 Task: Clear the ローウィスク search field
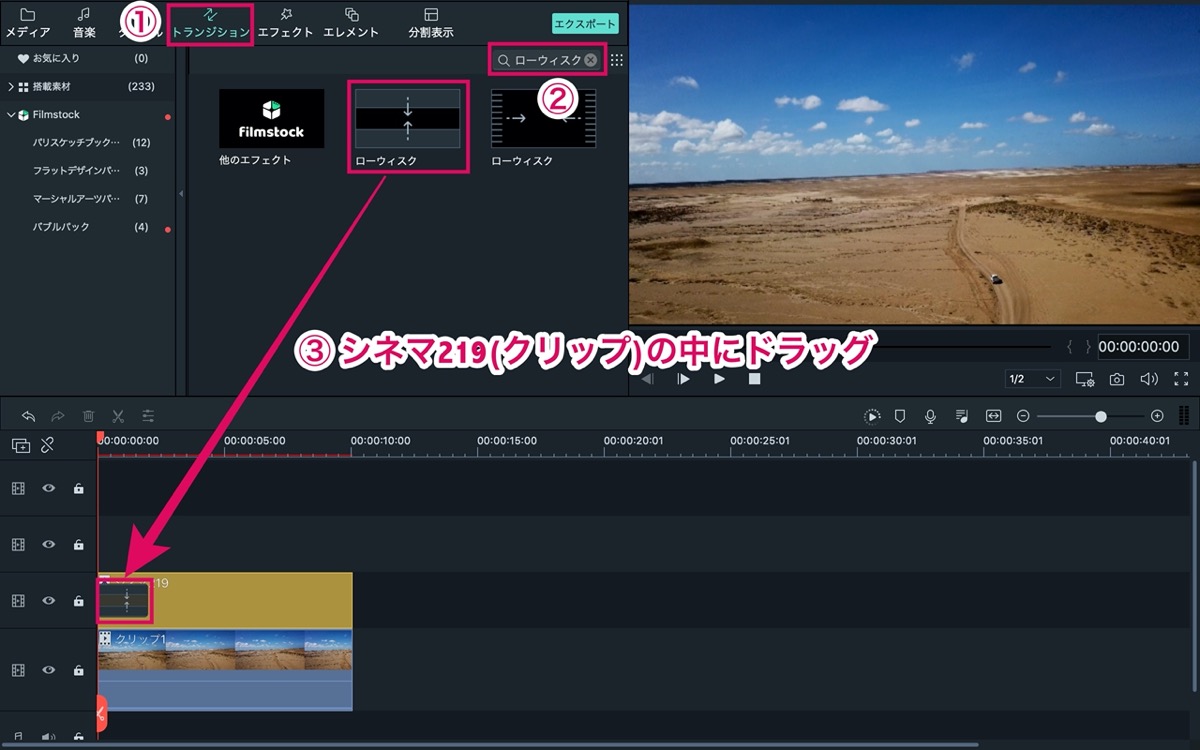click(x=591, y=60)
